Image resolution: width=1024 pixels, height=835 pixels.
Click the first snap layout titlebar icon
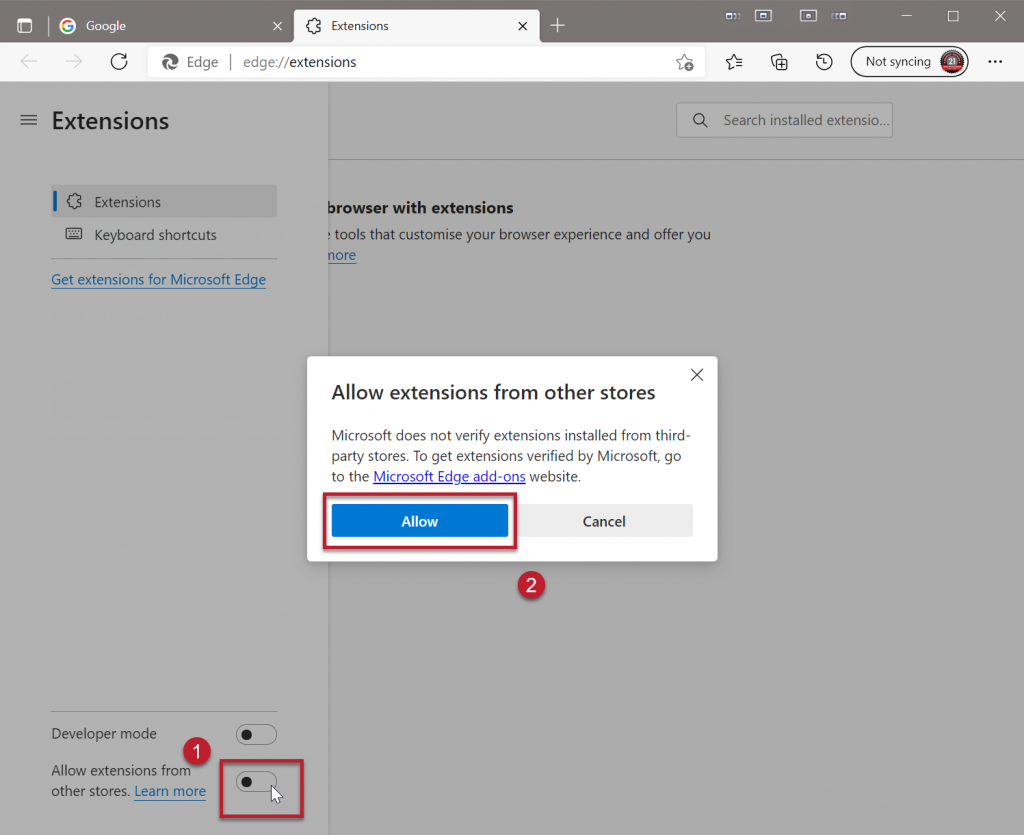point(733,16)
